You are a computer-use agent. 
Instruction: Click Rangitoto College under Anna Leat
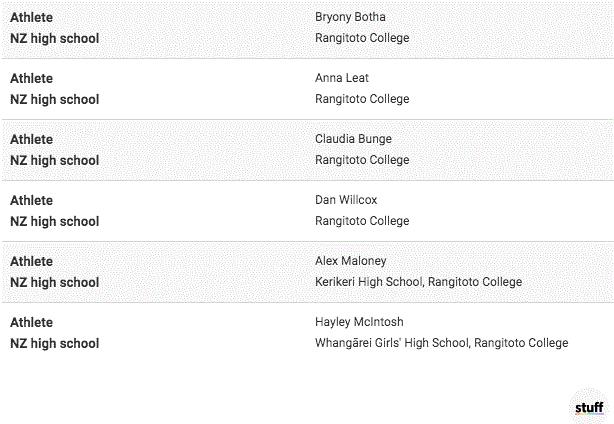[362, 99]
